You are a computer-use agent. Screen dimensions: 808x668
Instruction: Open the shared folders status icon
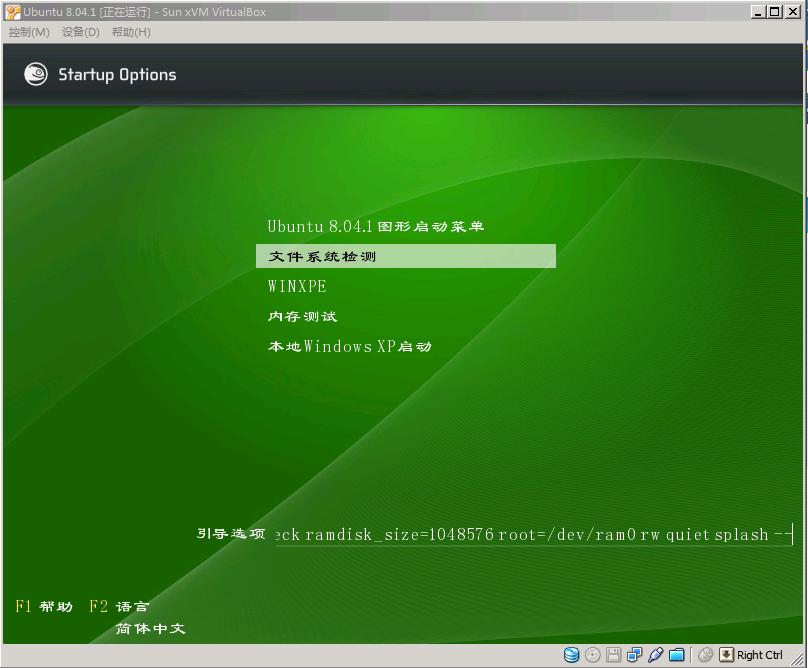(x=677, y=655)
